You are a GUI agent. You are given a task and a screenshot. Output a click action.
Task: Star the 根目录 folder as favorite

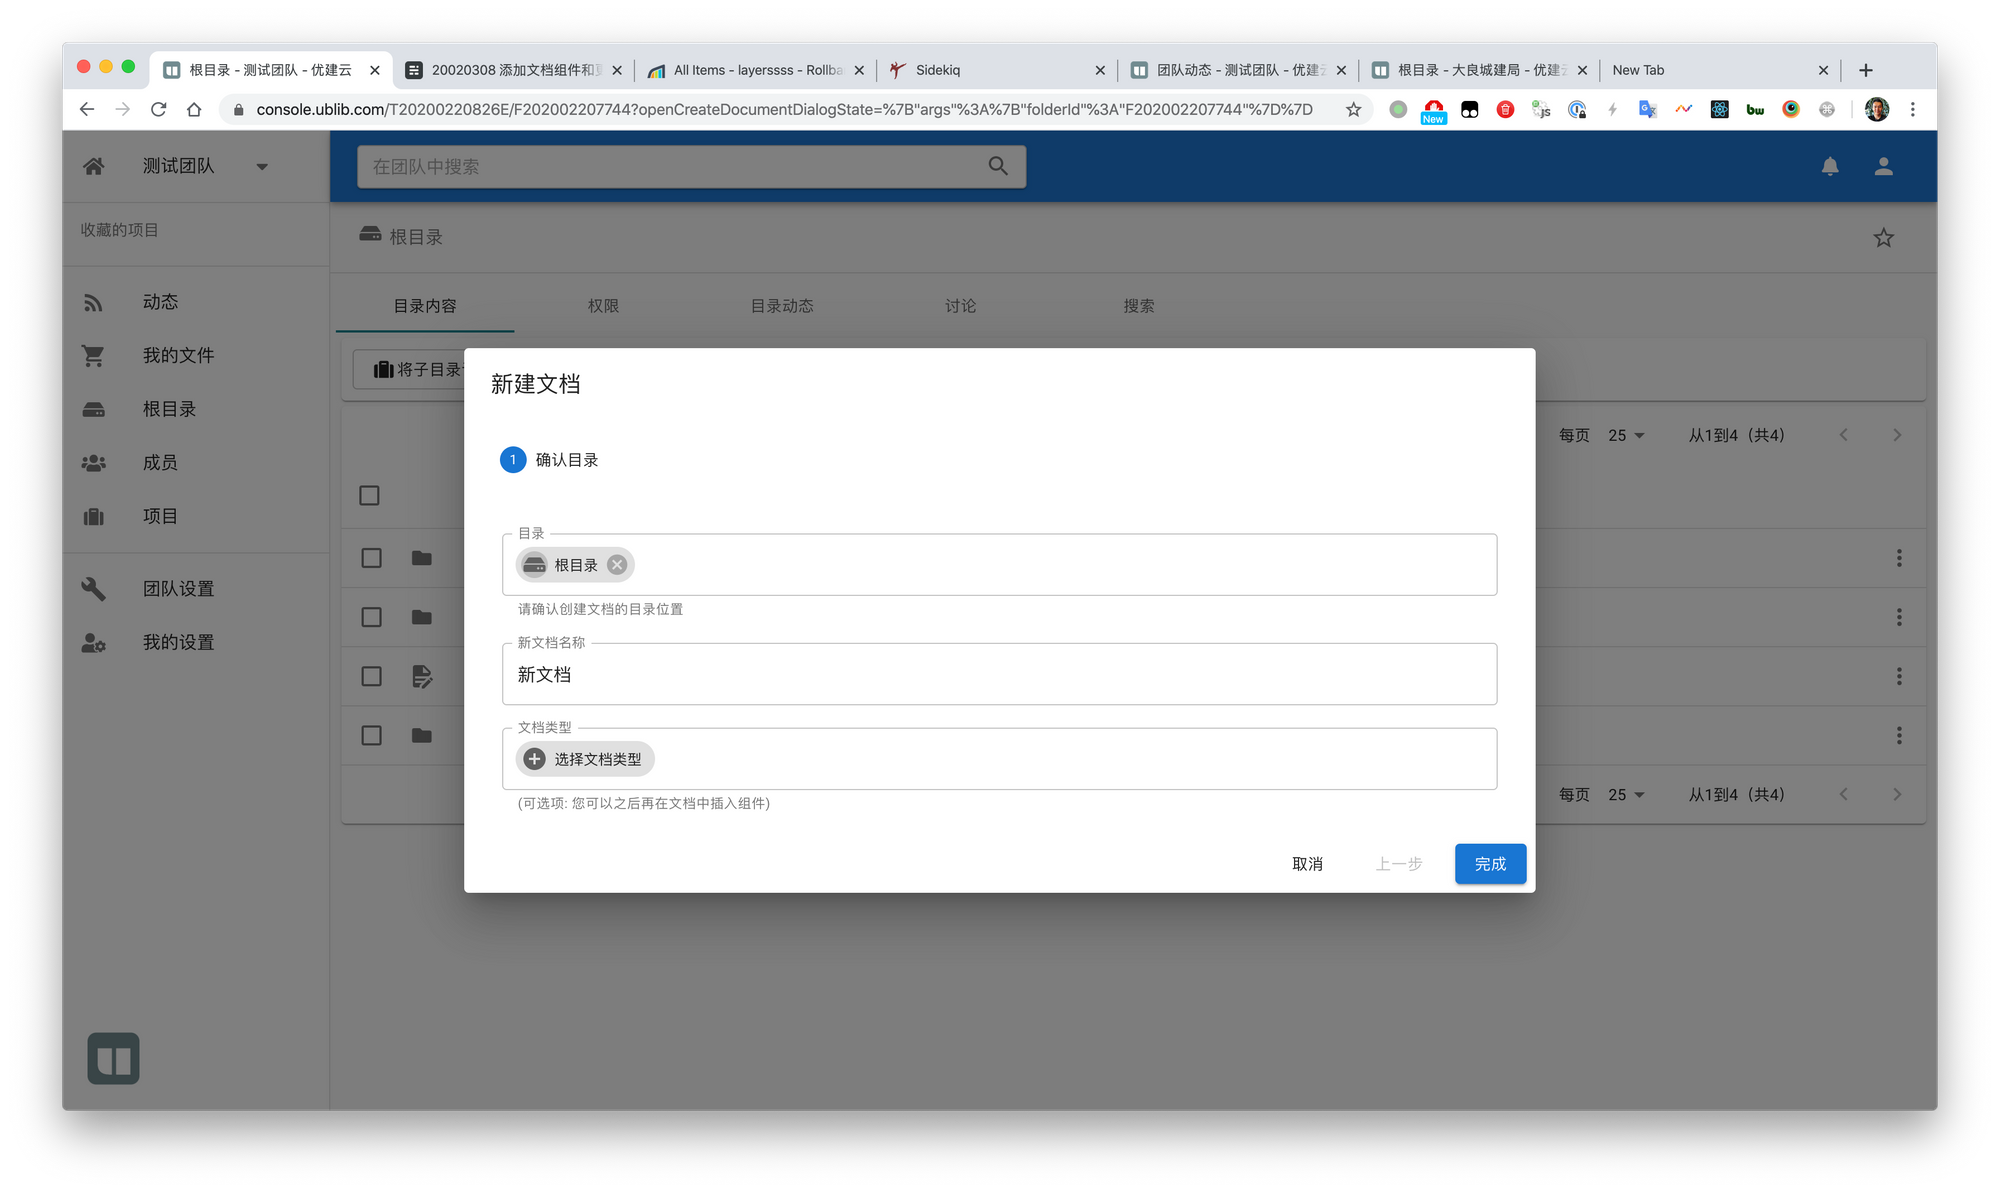(x=1883, y=238)
